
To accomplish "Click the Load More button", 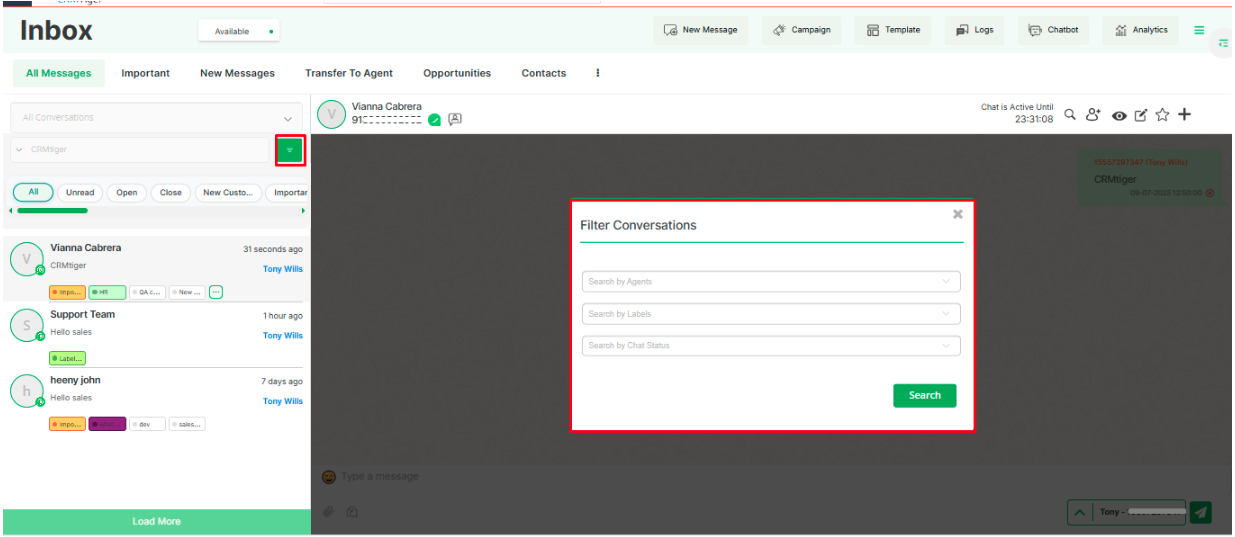I will tap(157, 521).
